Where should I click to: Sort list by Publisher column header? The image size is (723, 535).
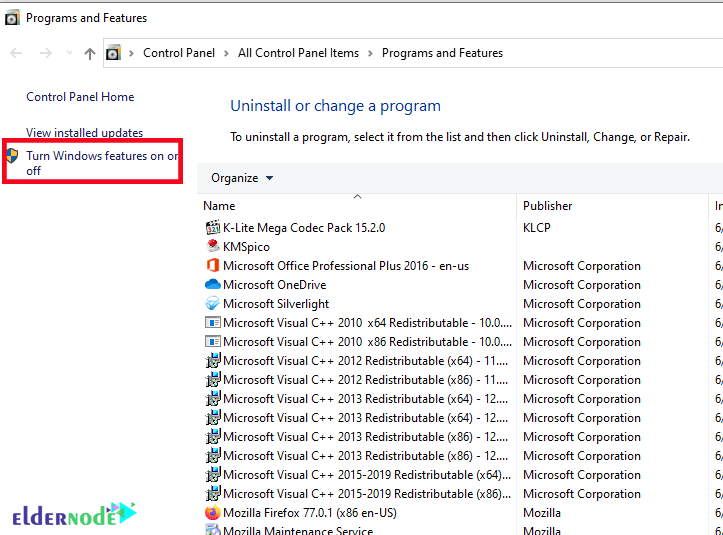point(548,206)
